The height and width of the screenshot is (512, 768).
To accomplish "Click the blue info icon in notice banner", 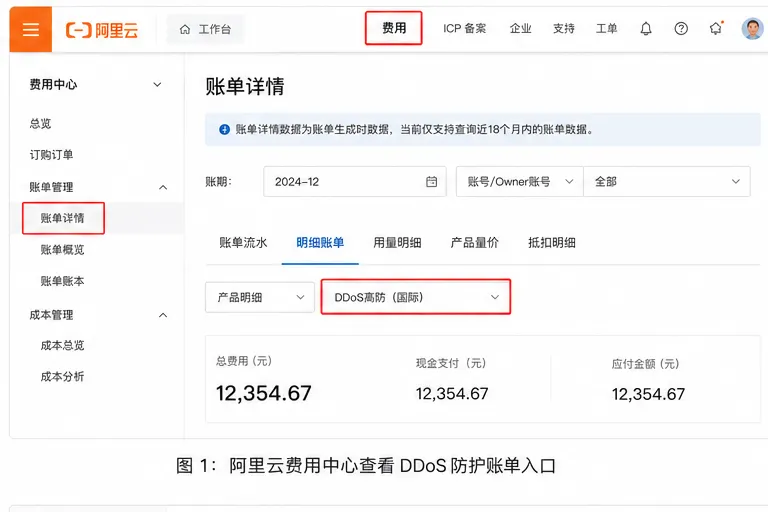I will click(x=224, y=129).
